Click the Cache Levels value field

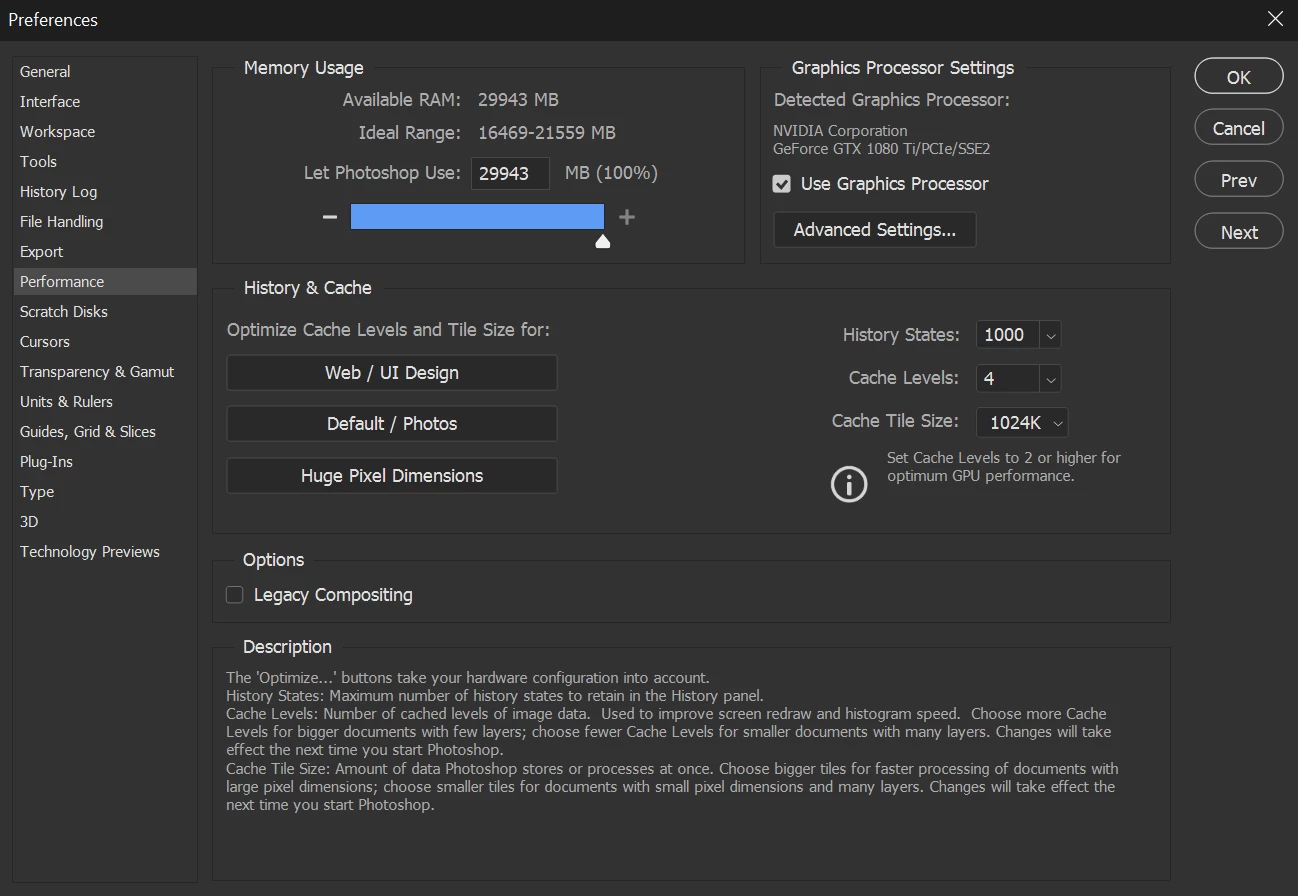1009,379
